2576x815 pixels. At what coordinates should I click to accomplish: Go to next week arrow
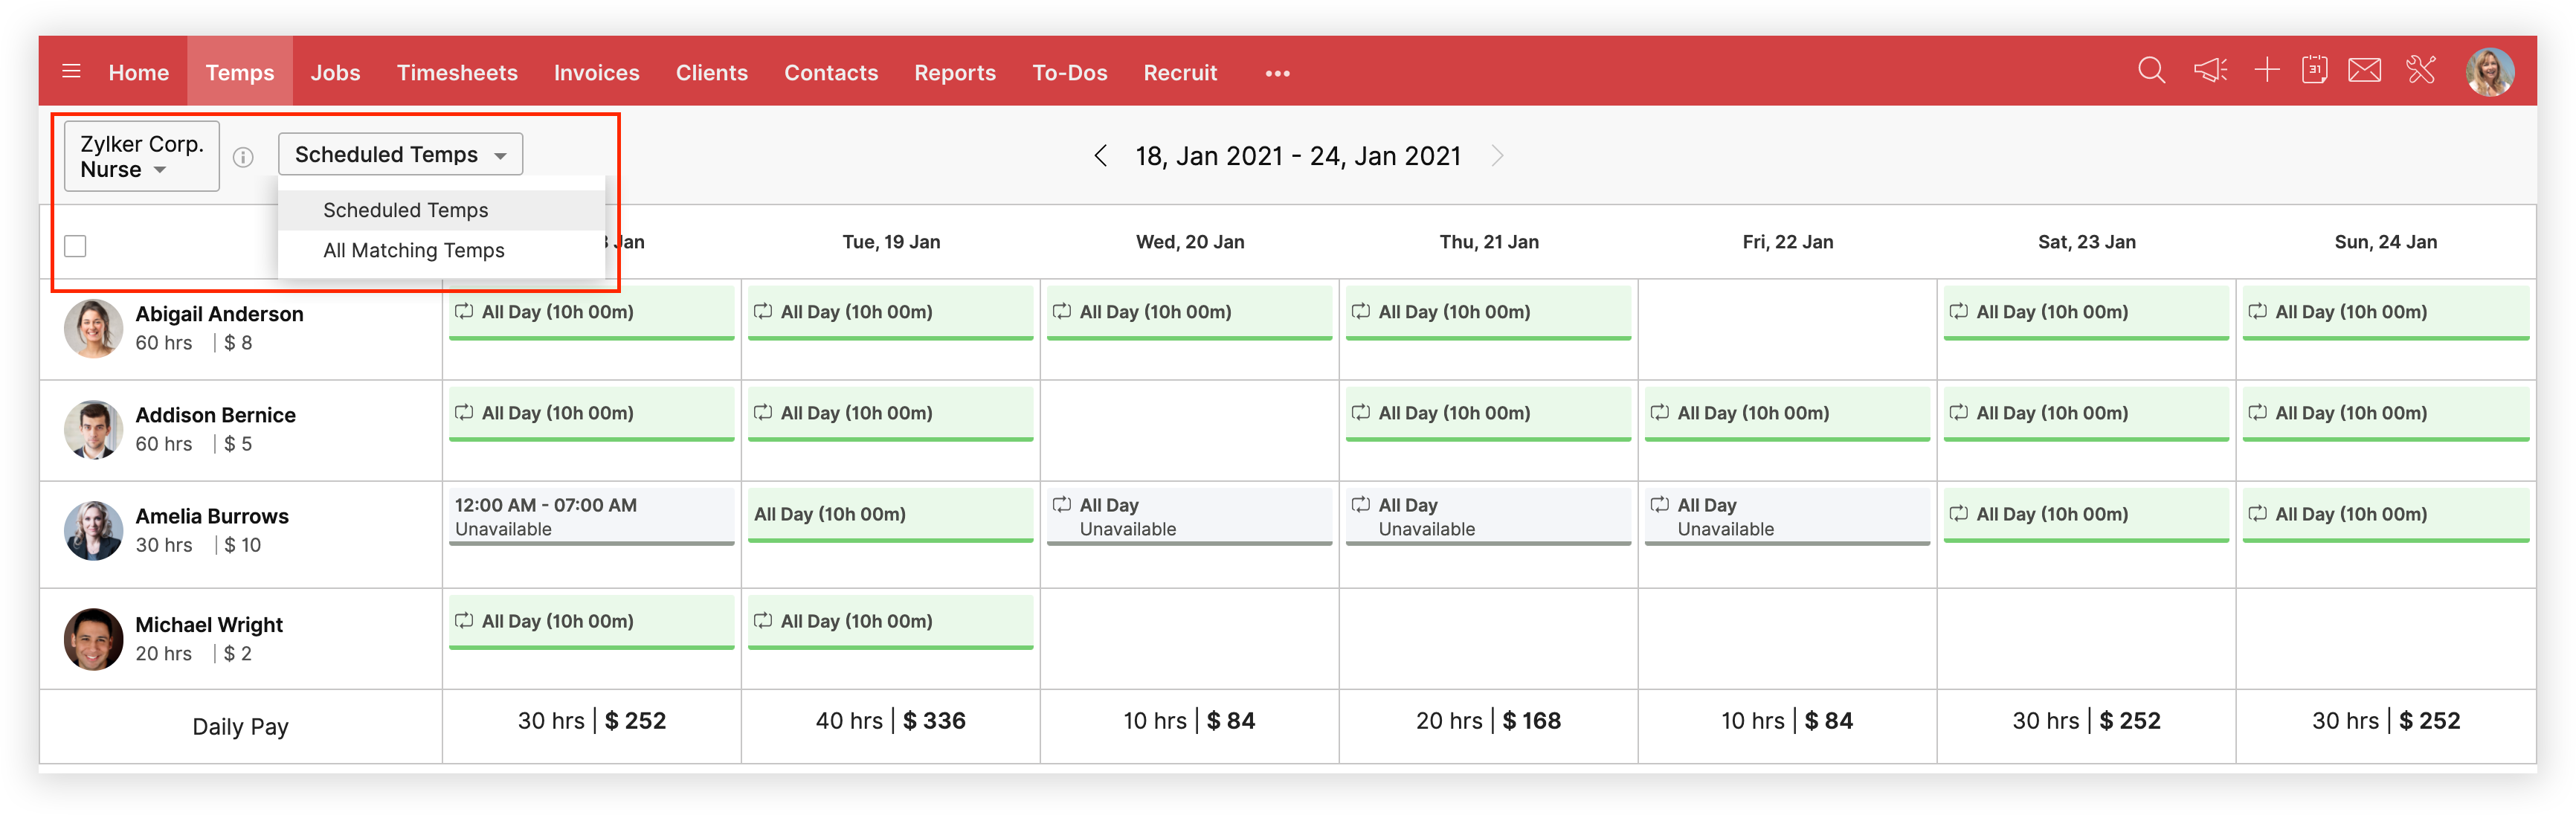pyautogui.click(x=1497, y=156)
